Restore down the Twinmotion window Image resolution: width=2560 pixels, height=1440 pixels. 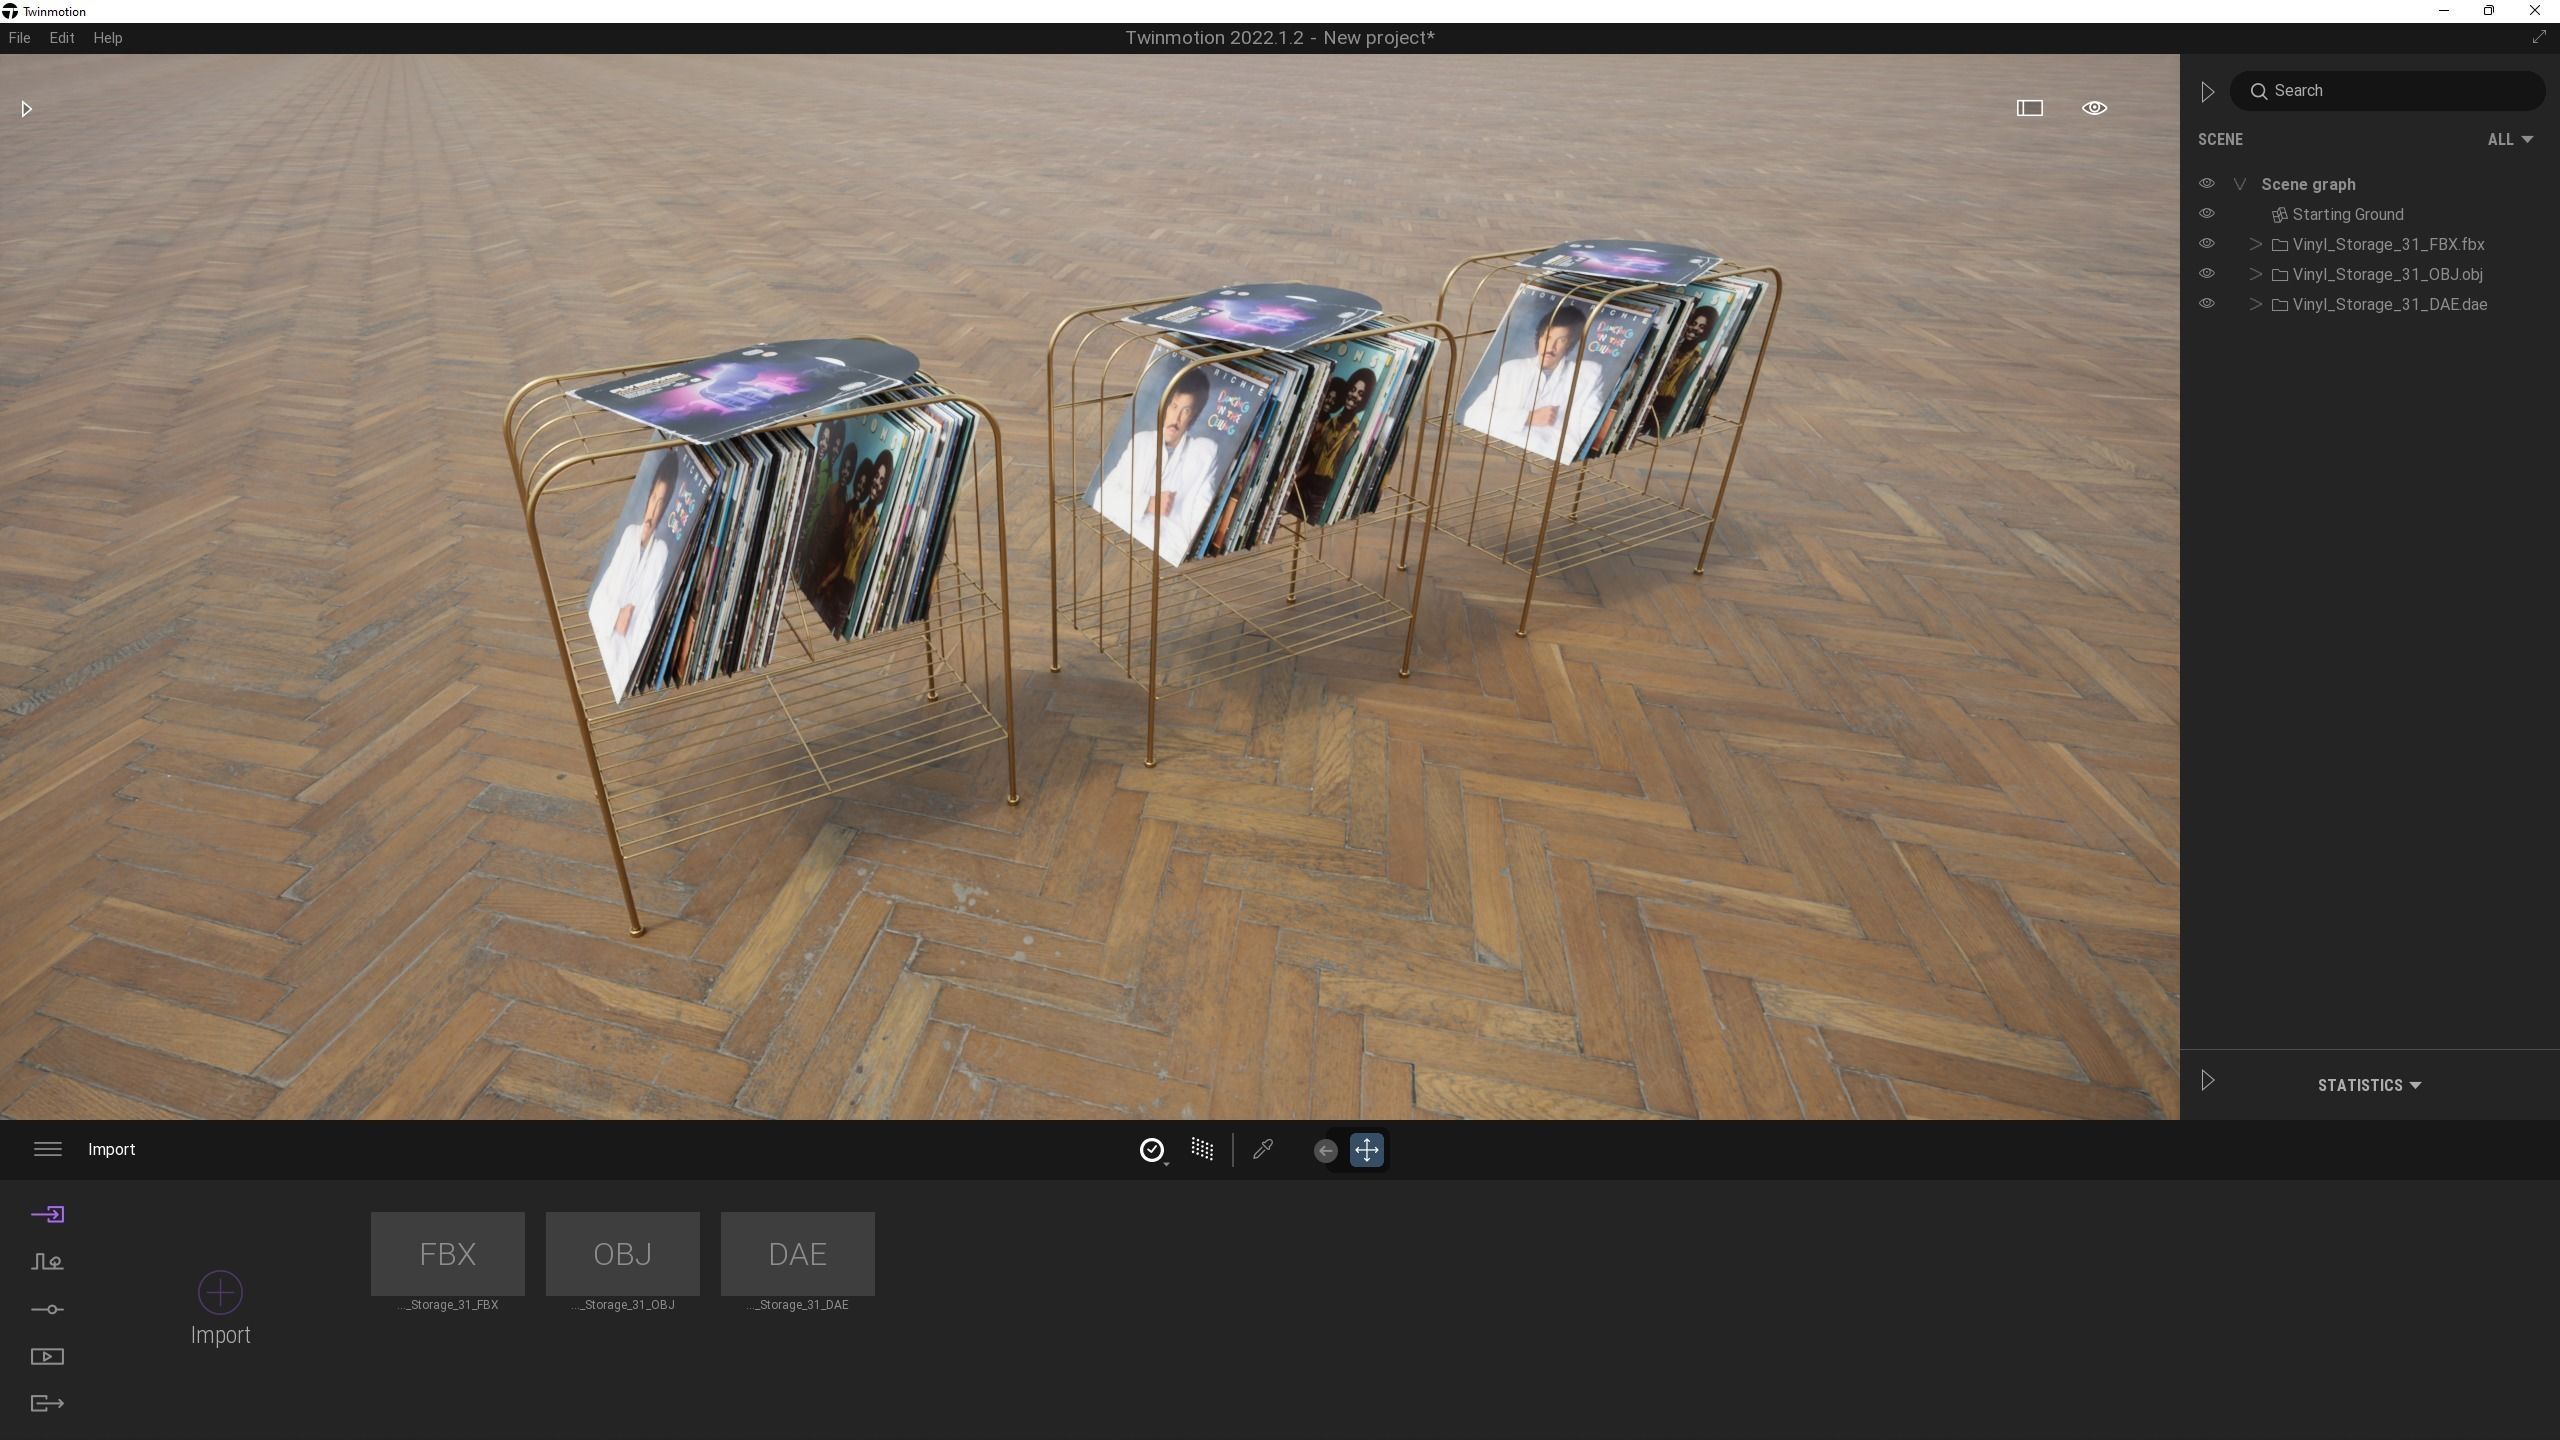[2489, 11]
